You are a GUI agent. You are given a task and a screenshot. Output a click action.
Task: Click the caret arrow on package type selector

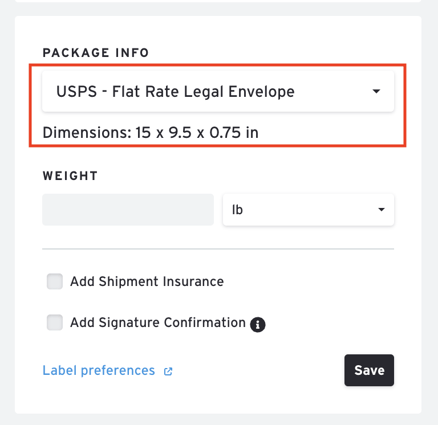376,91
